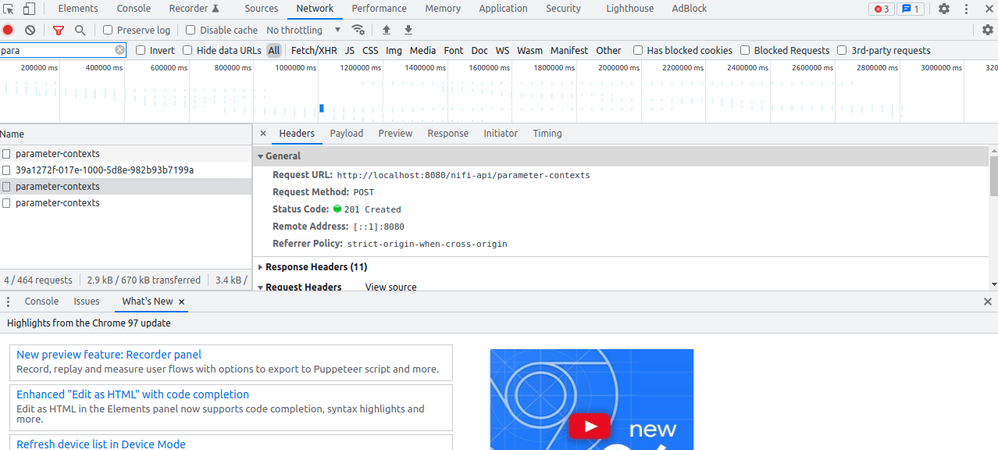
Task: Go to the Sources panel
Action: tap(261, 9)
